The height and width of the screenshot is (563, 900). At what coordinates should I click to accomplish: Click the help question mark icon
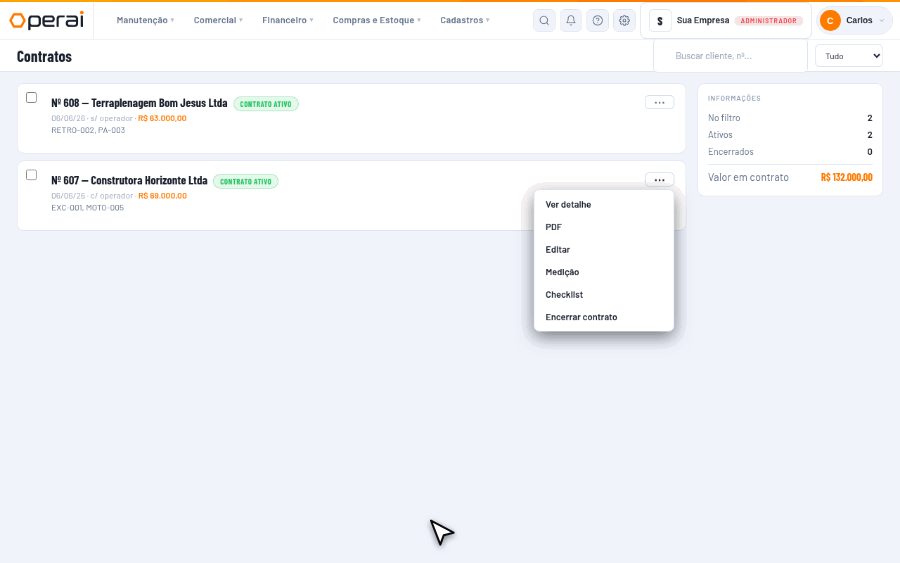click(598, 21)
